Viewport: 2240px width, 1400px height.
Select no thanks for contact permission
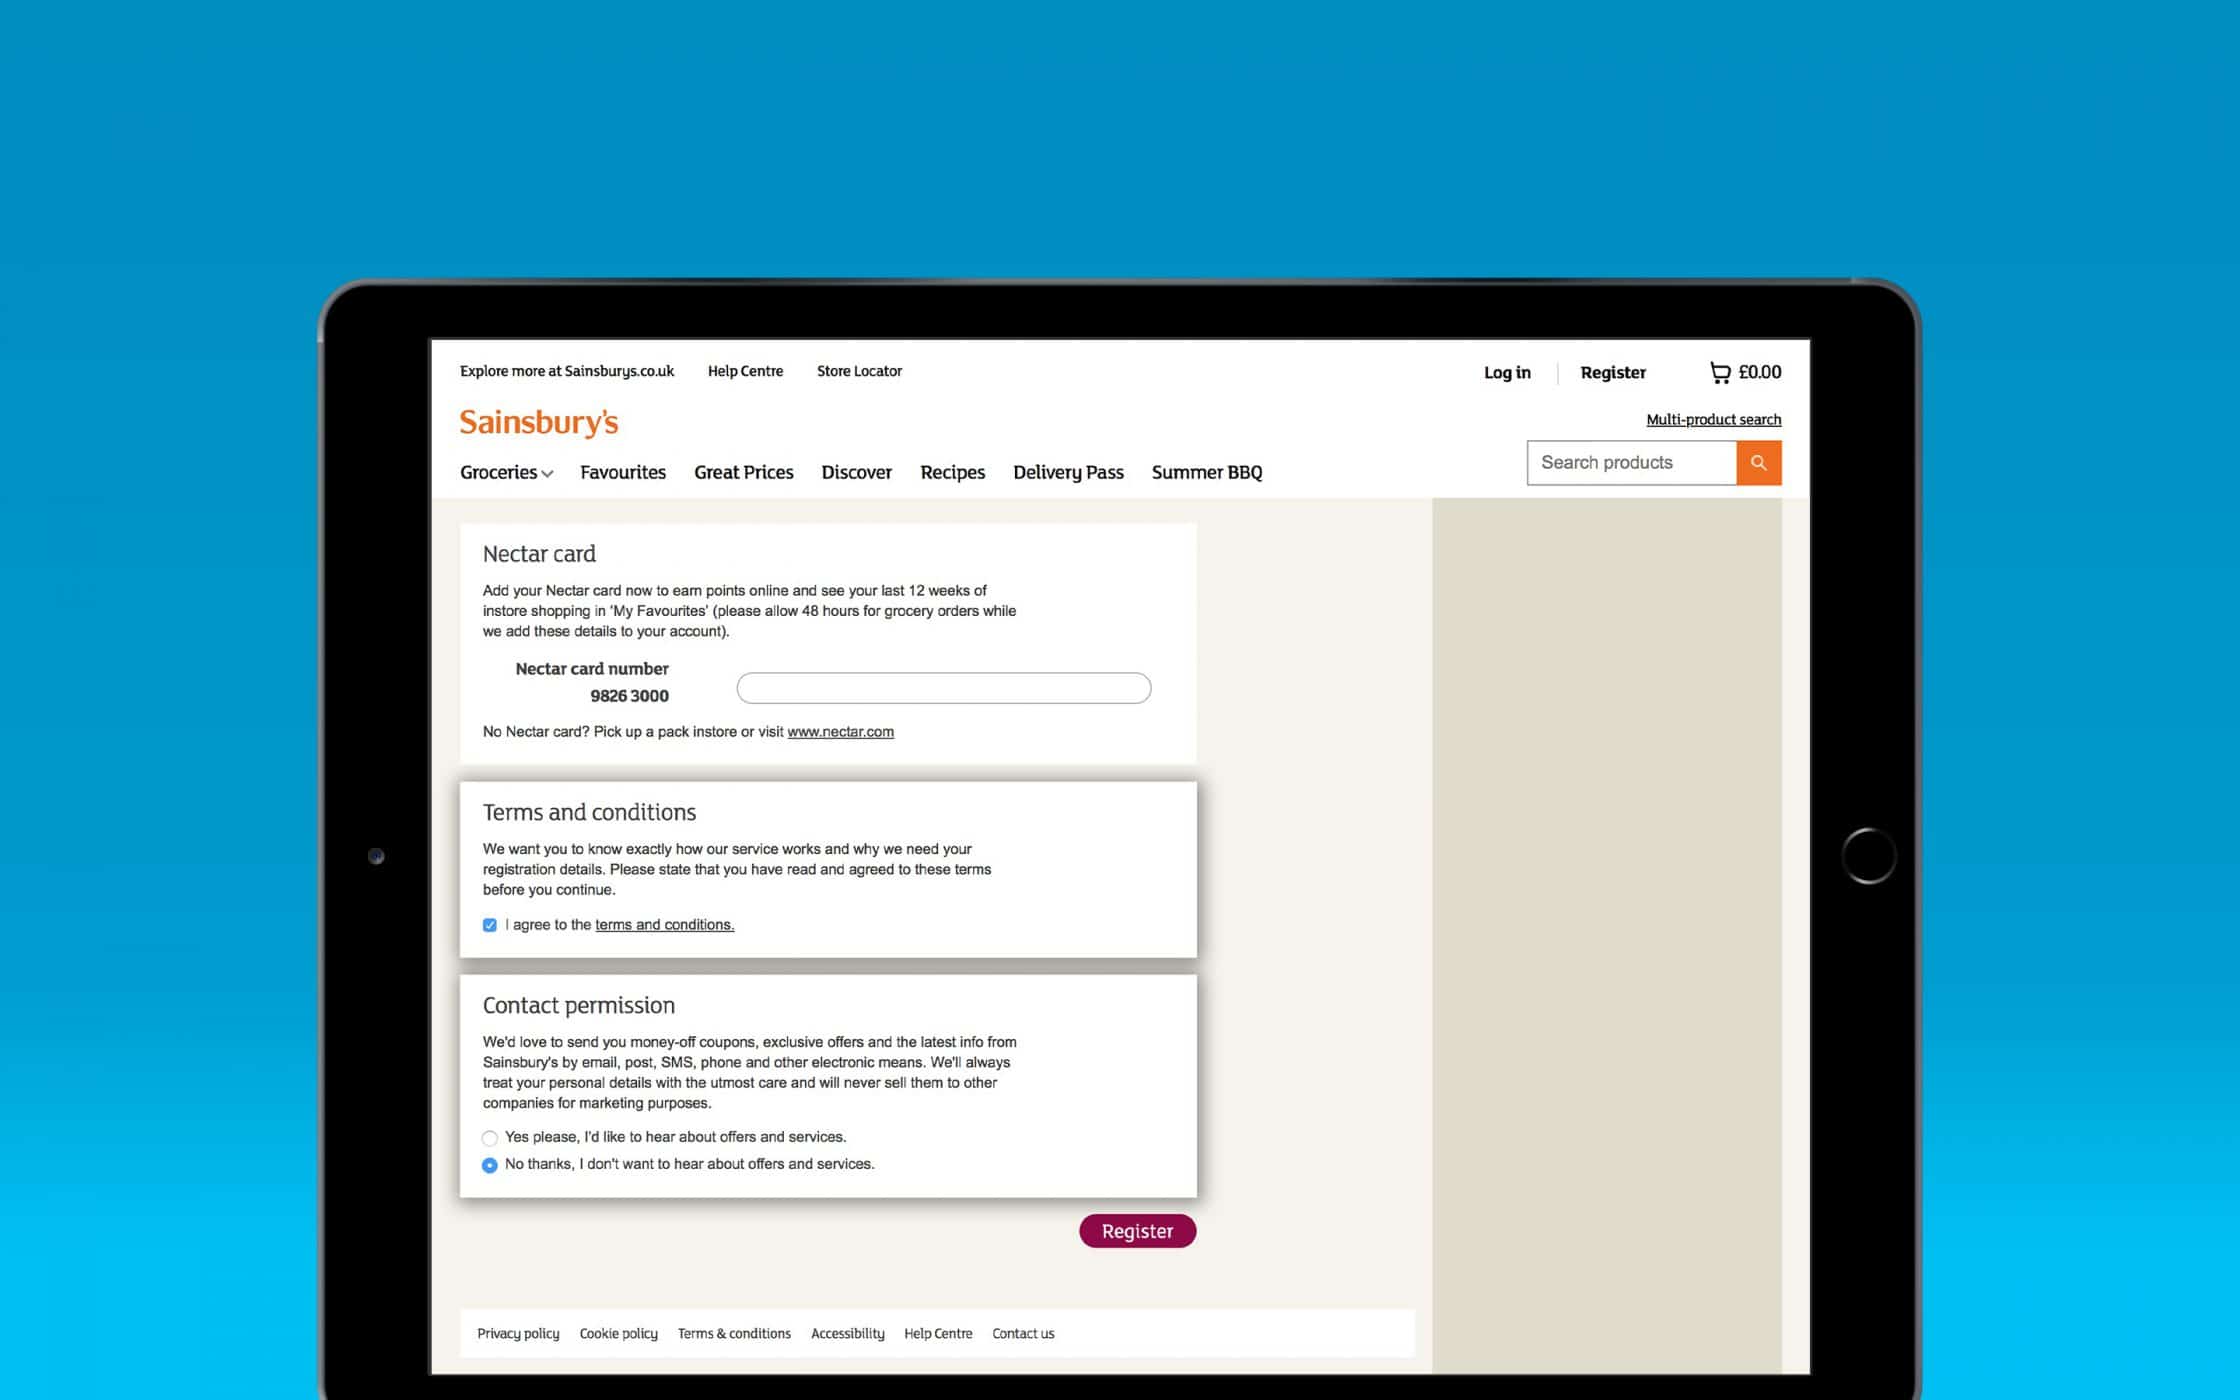click(x=489, y=1163)
